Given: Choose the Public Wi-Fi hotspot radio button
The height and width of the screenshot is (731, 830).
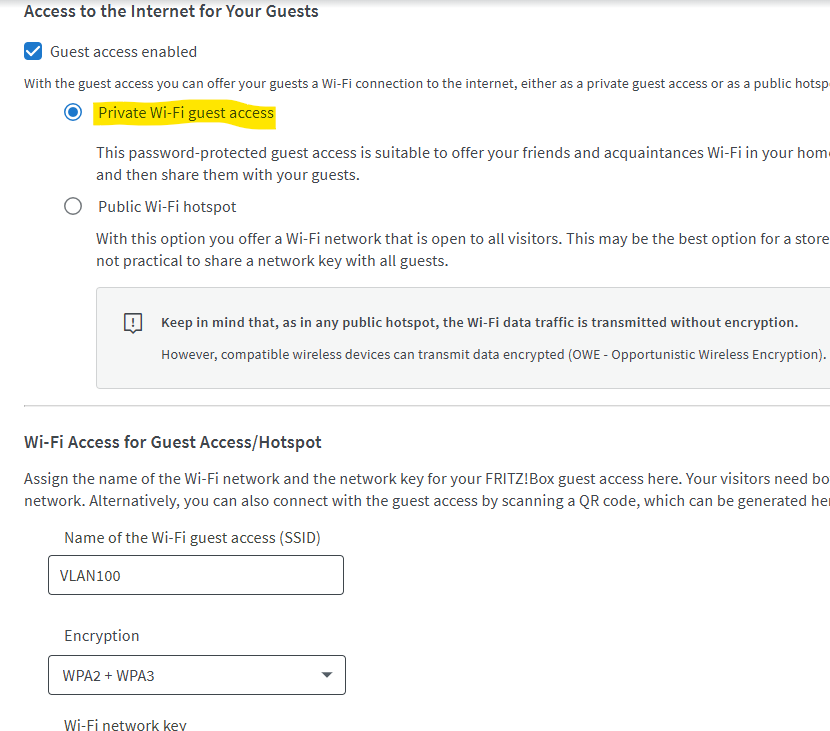Looking at the screenshot, I should [x=73, y=207].
